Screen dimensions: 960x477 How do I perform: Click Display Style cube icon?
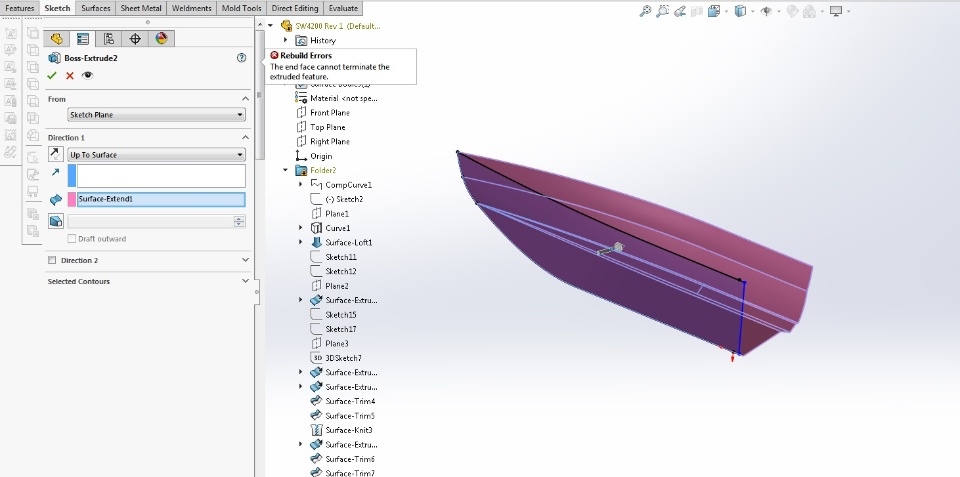click(740, 11)
